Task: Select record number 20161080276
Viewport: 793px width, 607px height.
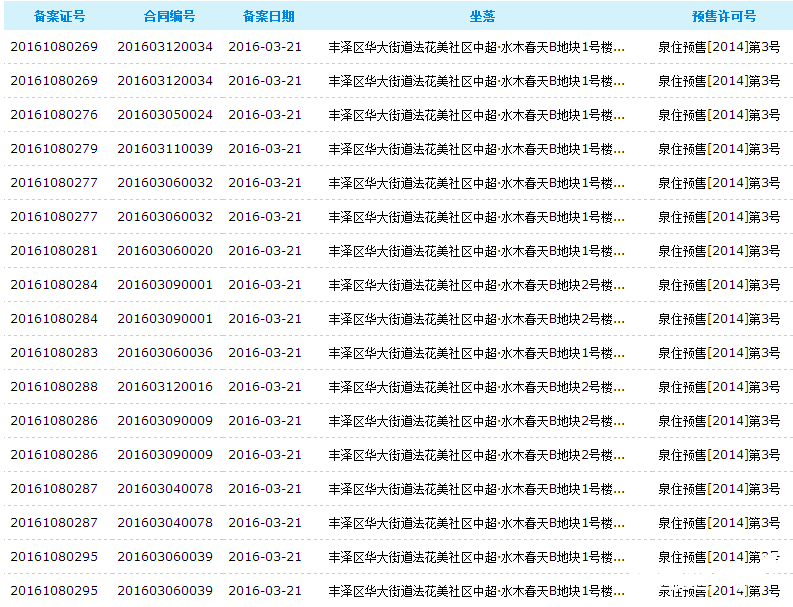Action: pyautogui.click(x=54, y=115)
